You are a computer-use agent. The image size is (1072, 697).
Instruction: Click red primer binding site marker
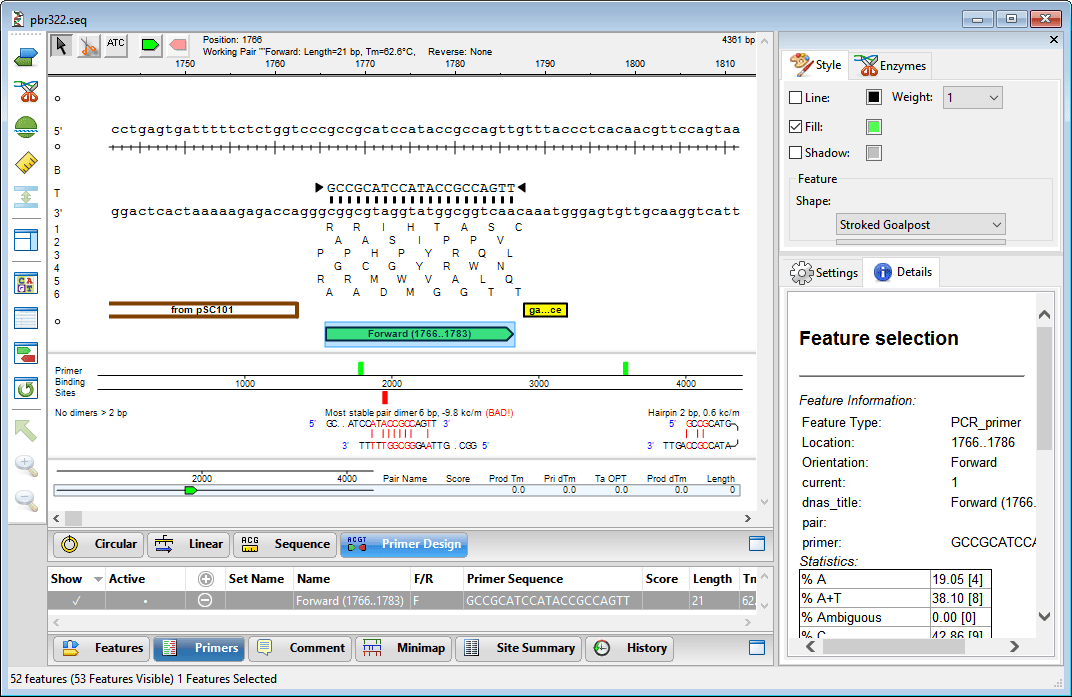point(385,397)
